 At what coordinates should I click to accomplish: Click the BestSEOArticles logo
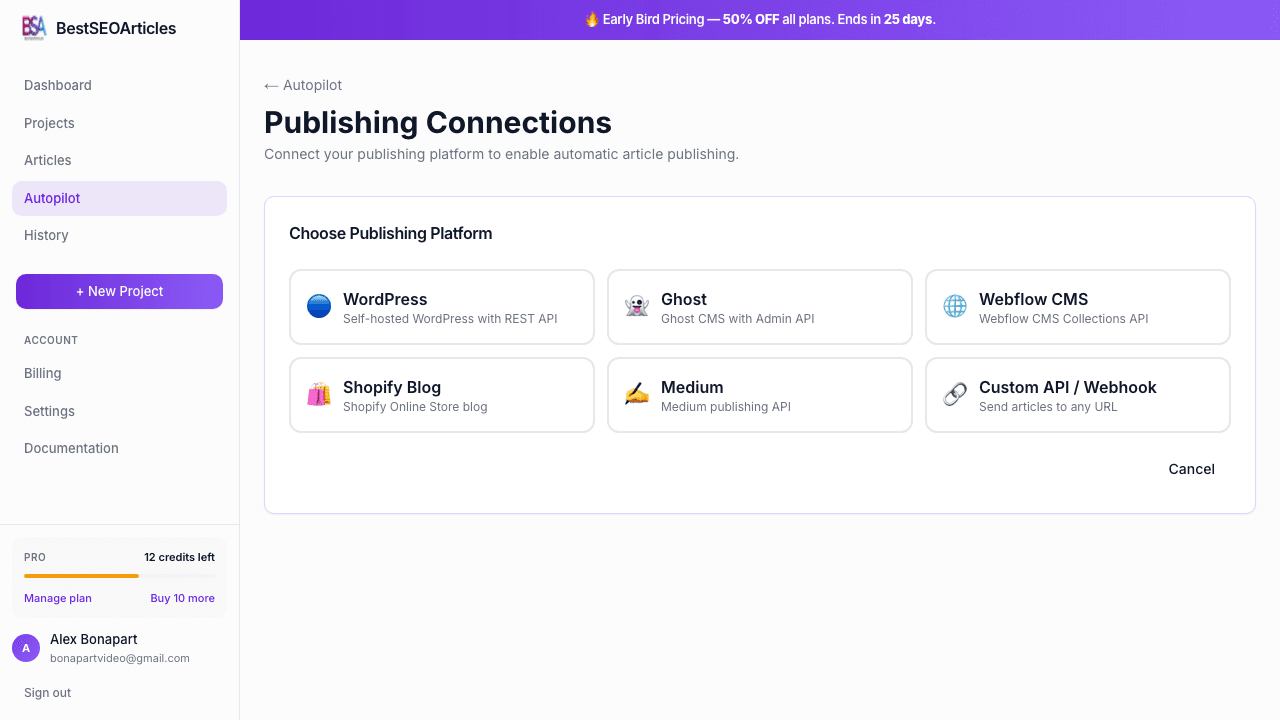click(x=97, y=28)
